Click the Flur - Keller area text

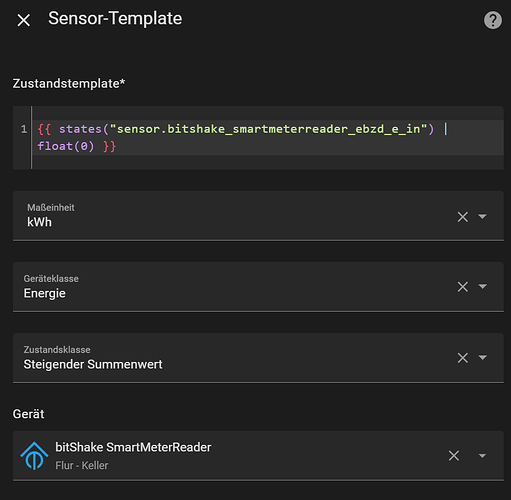(82, 465)
